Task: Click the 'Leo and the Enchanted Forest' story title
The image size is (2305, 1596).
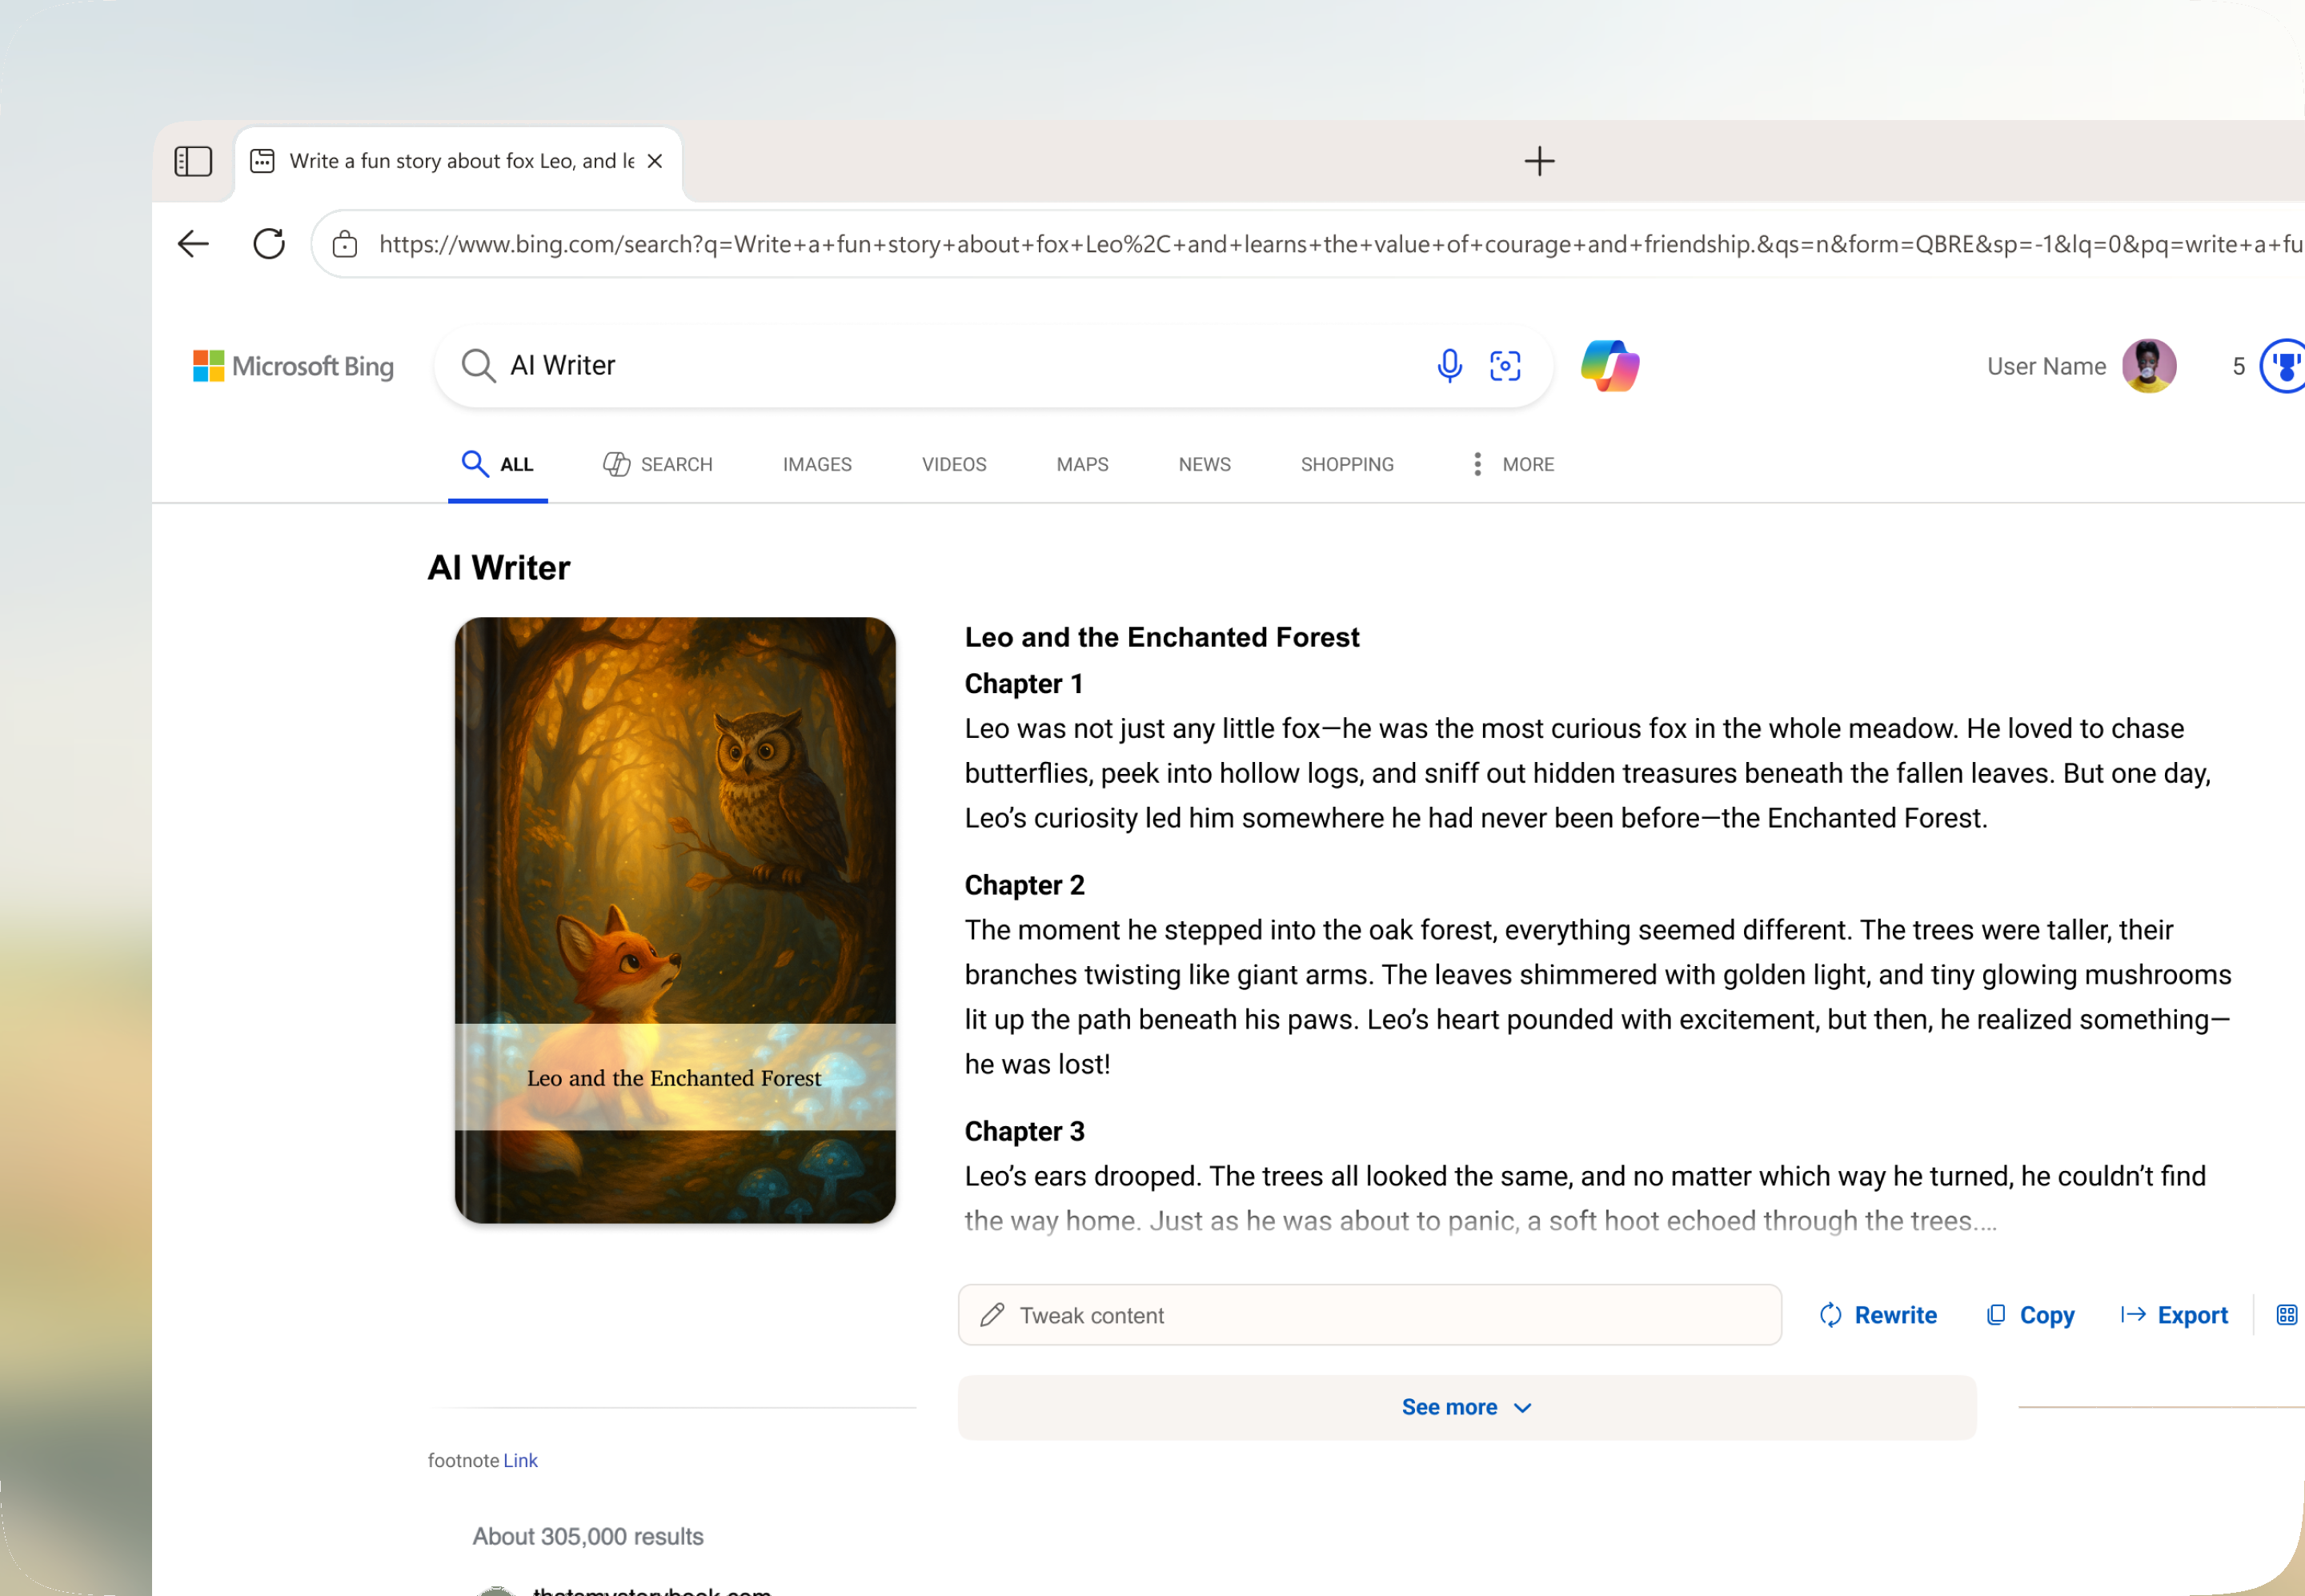Action: pyautogui.click(x=1162, y=637)
